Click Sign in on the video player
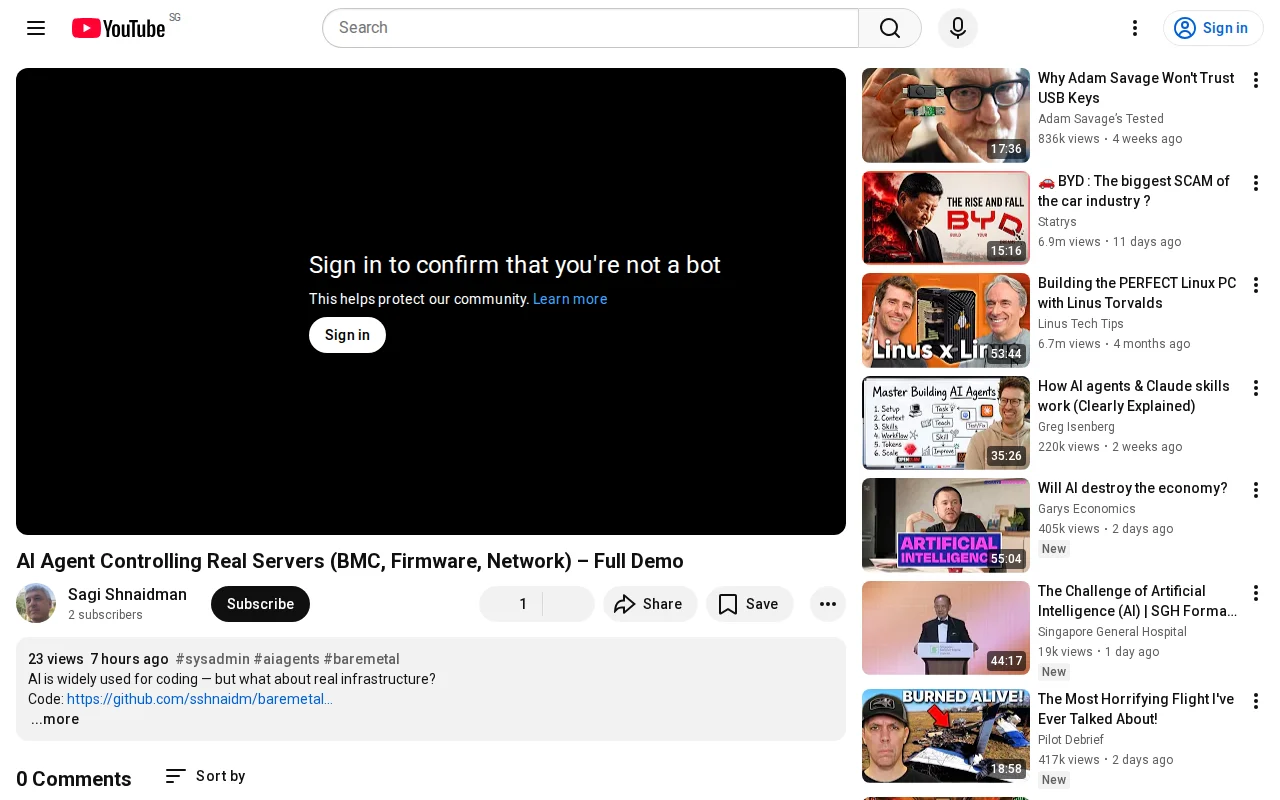1280x800 pixels. [x=347, y=335]
